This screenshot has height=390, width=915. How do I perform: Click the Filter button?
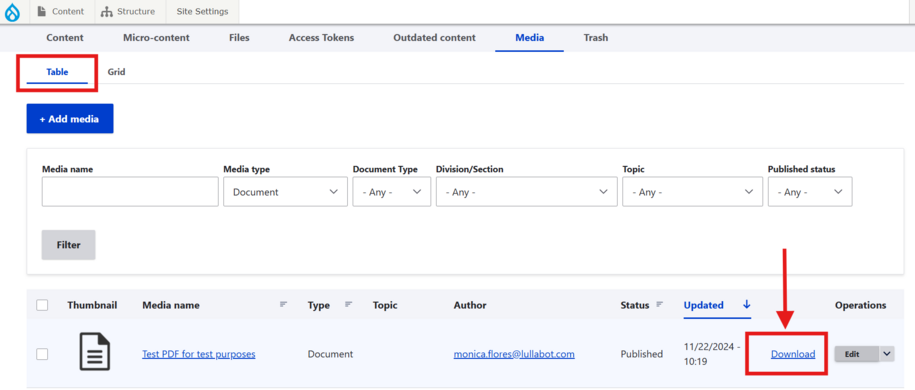point(68,245)
